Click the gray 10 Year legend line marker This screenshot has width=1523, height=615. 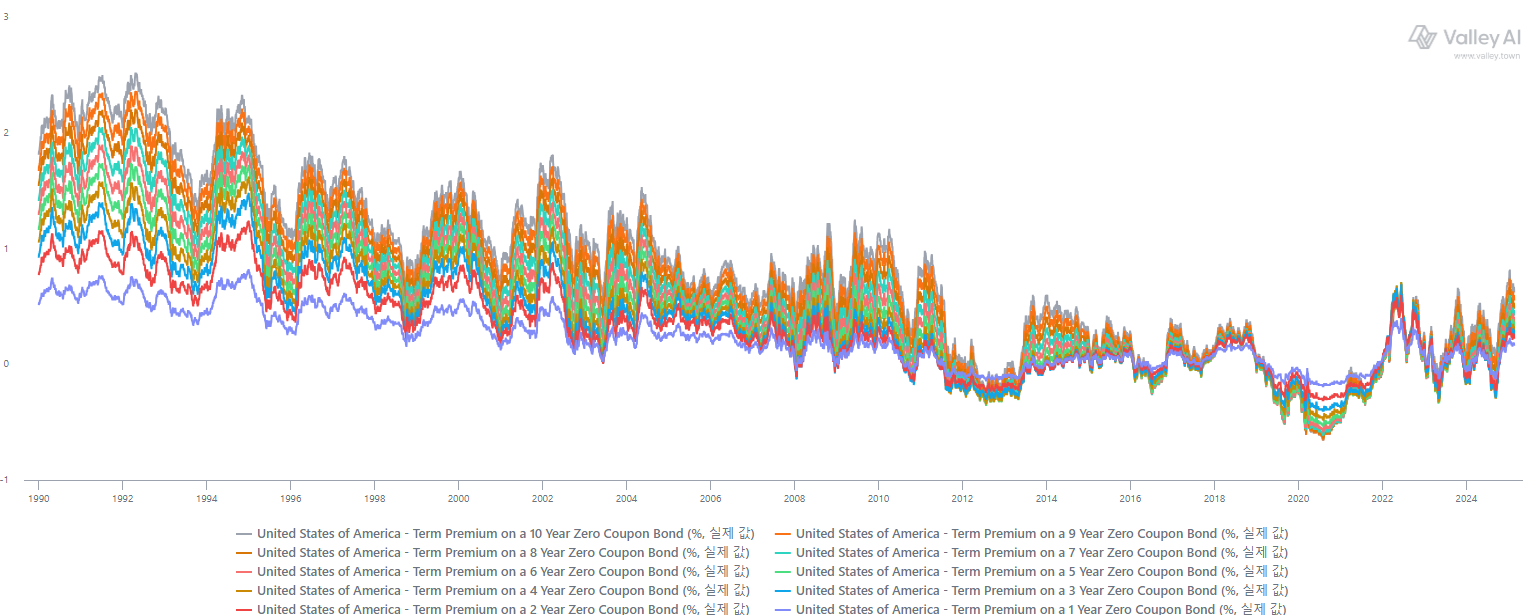point(244,534)
